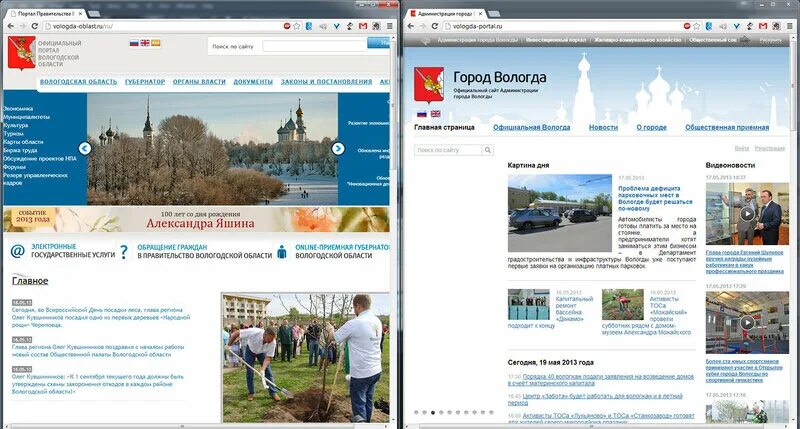Click the Город Вологда coat of arms

click(x=429, y=85)
